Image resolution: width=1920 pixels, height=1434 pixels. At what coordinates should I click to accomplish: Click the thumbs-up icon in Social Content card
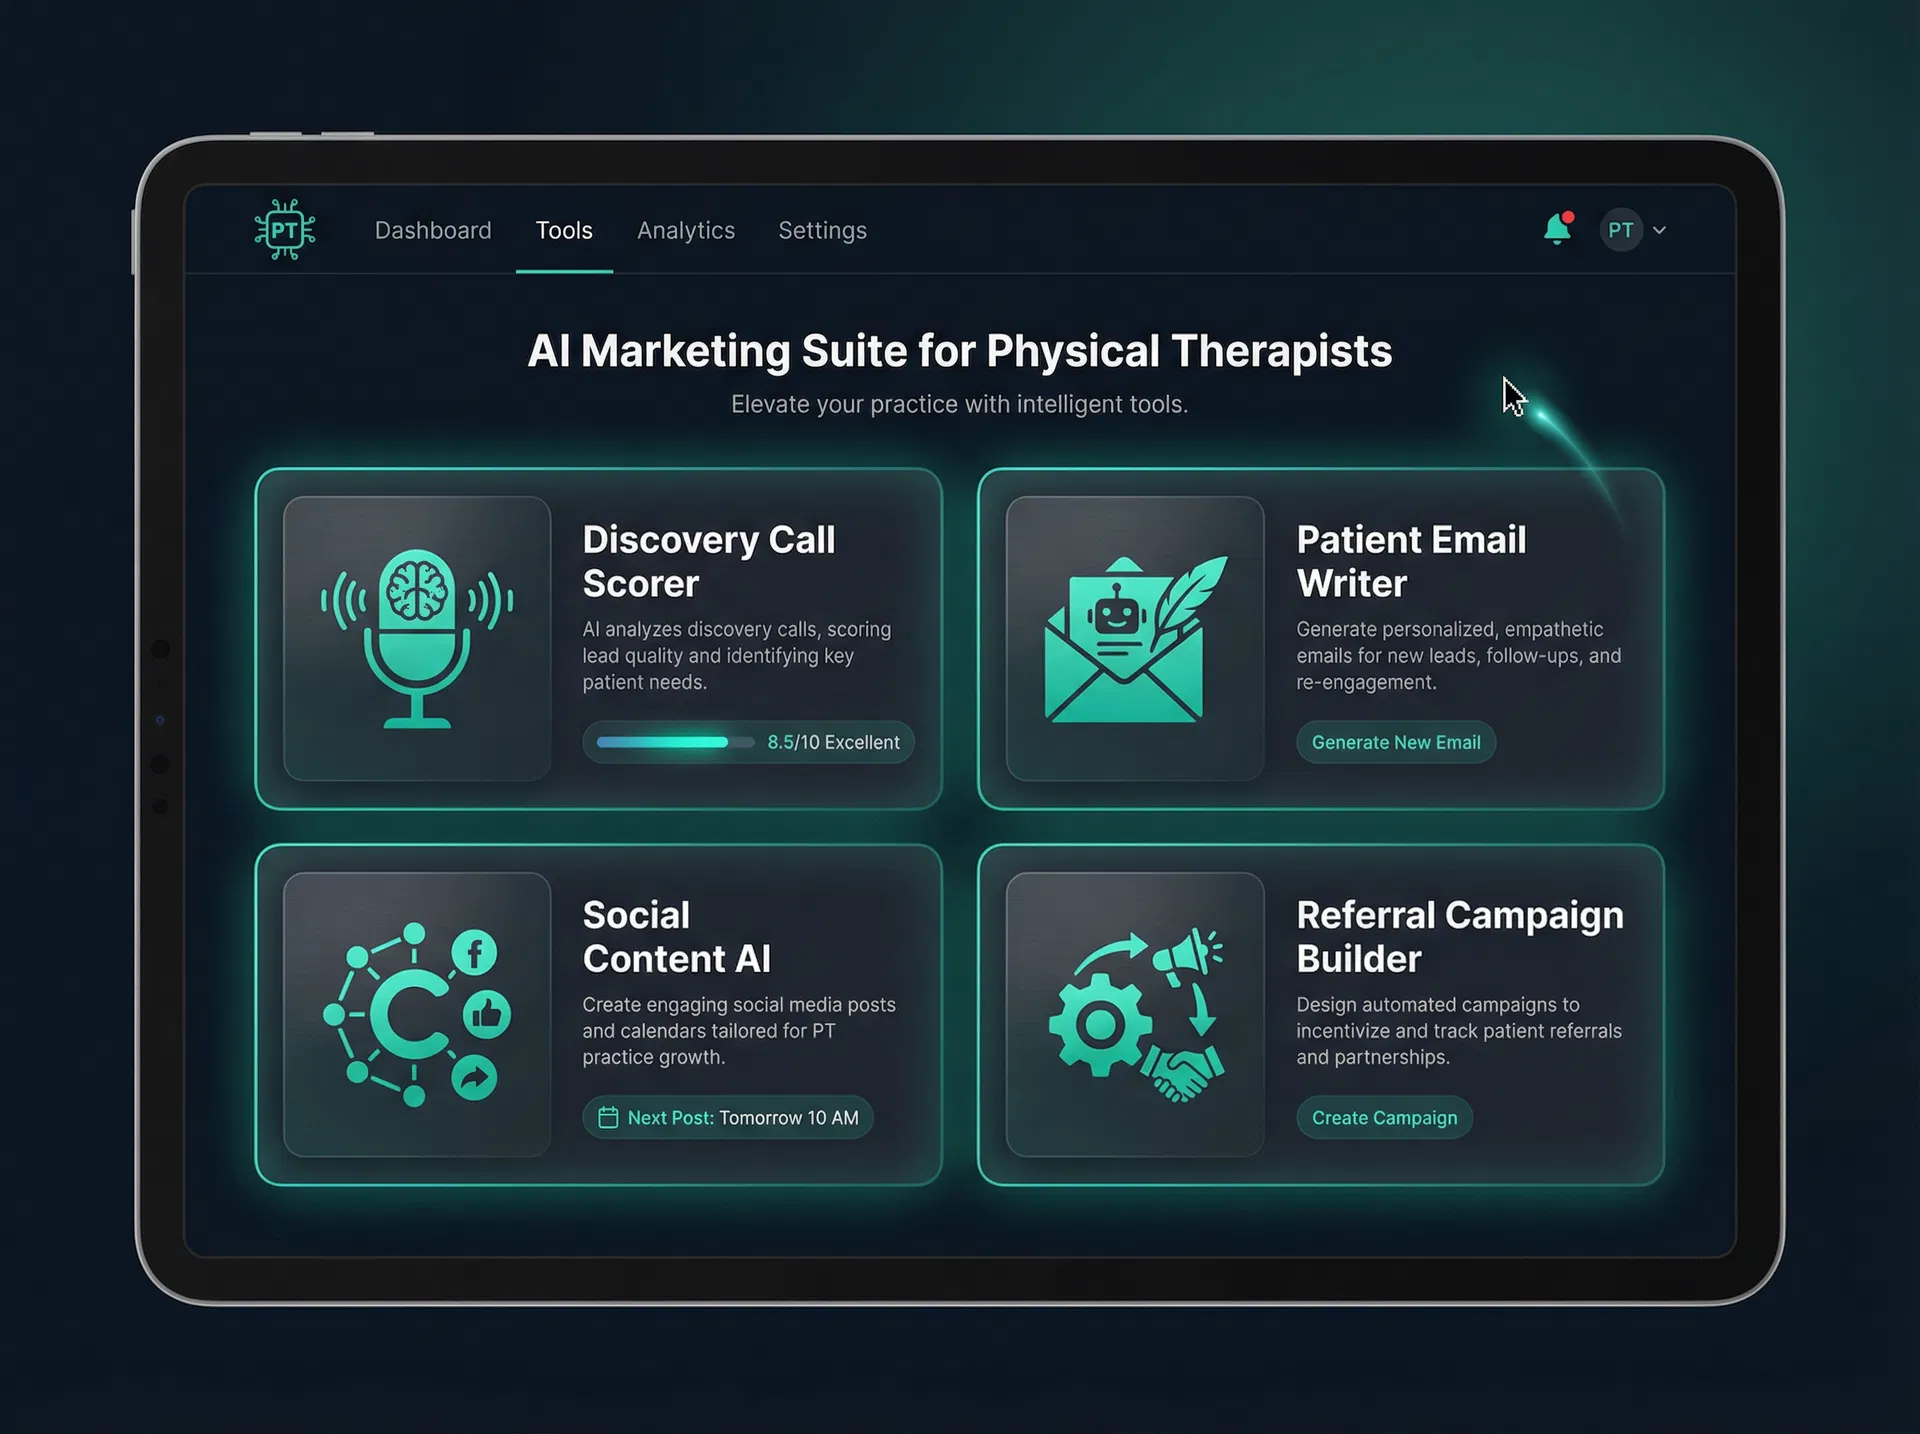coord(487,1013)
